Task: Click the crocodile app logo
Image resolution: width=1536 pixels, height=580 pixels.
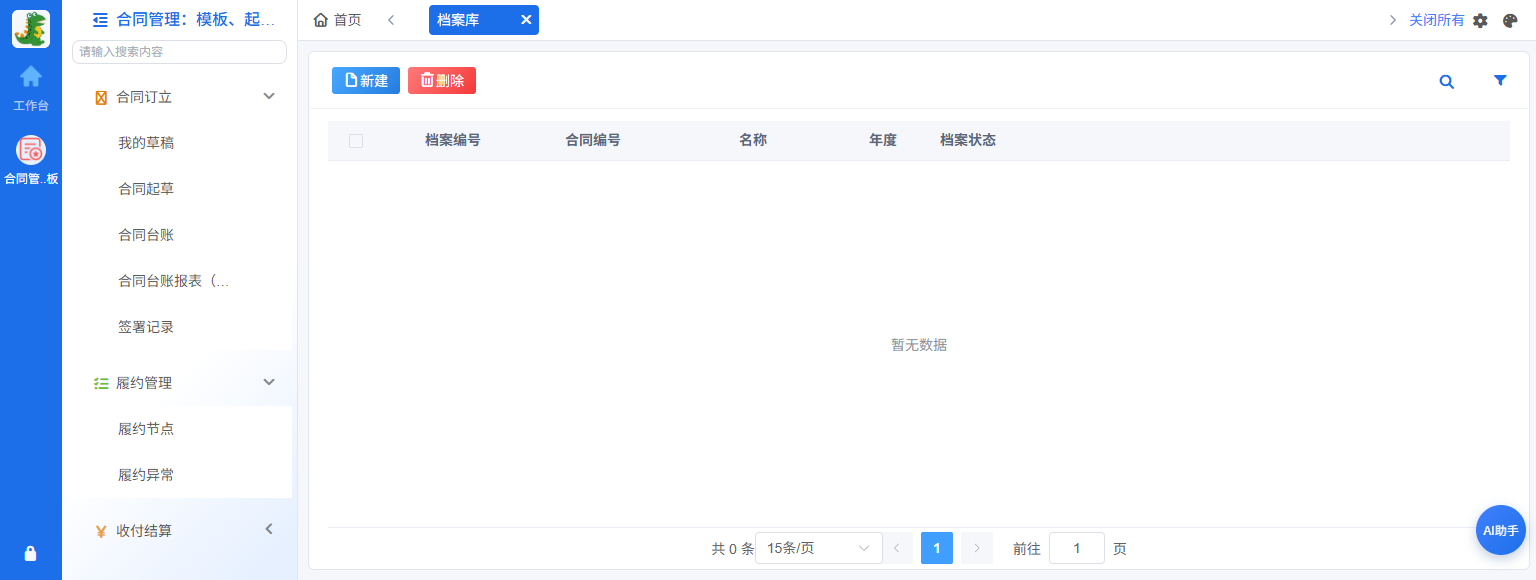Action: point(31,29)
